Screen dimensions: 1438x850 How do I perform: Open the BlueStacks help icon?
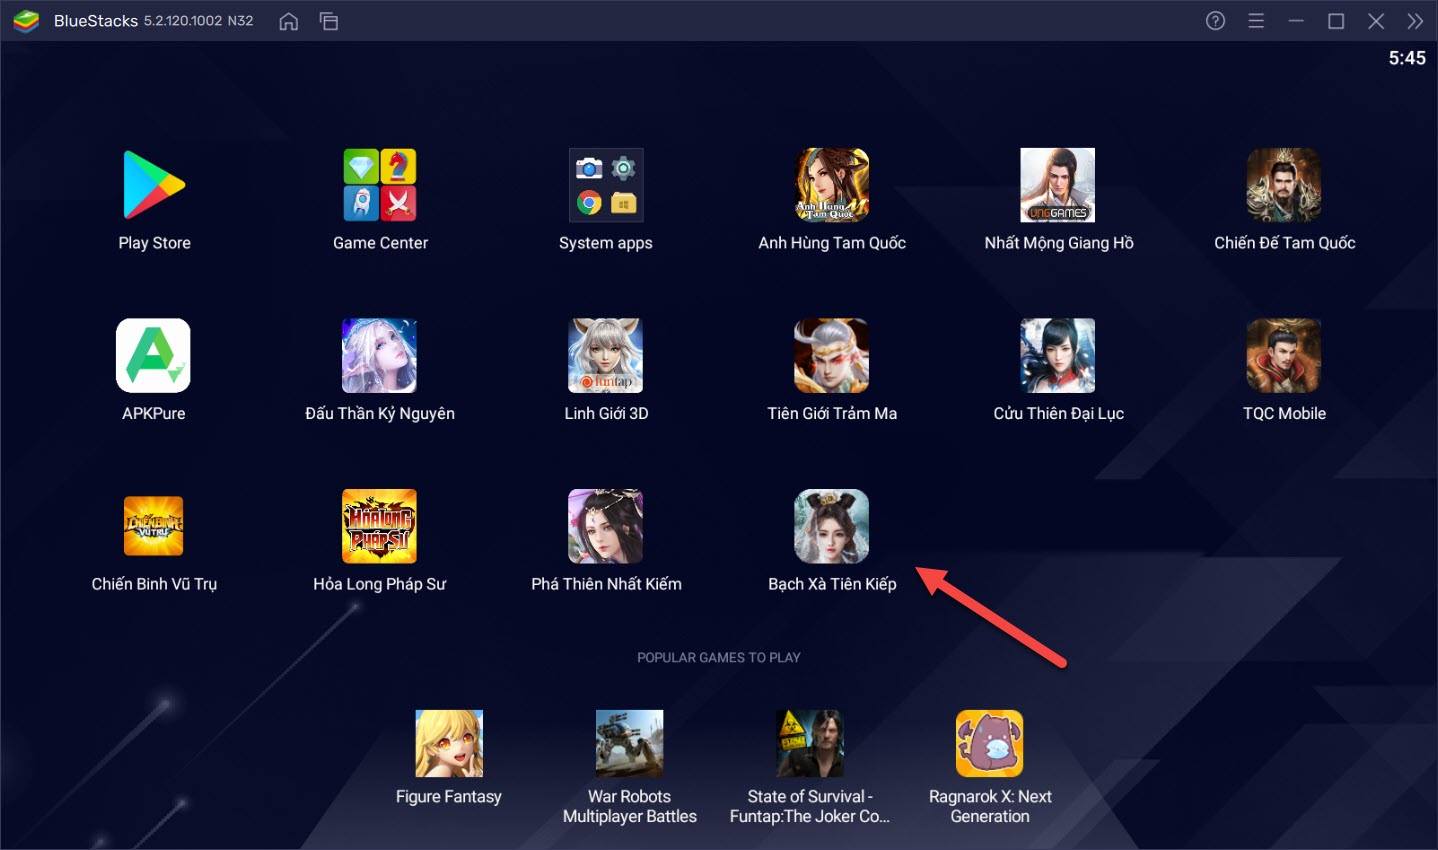[1216, 21]
